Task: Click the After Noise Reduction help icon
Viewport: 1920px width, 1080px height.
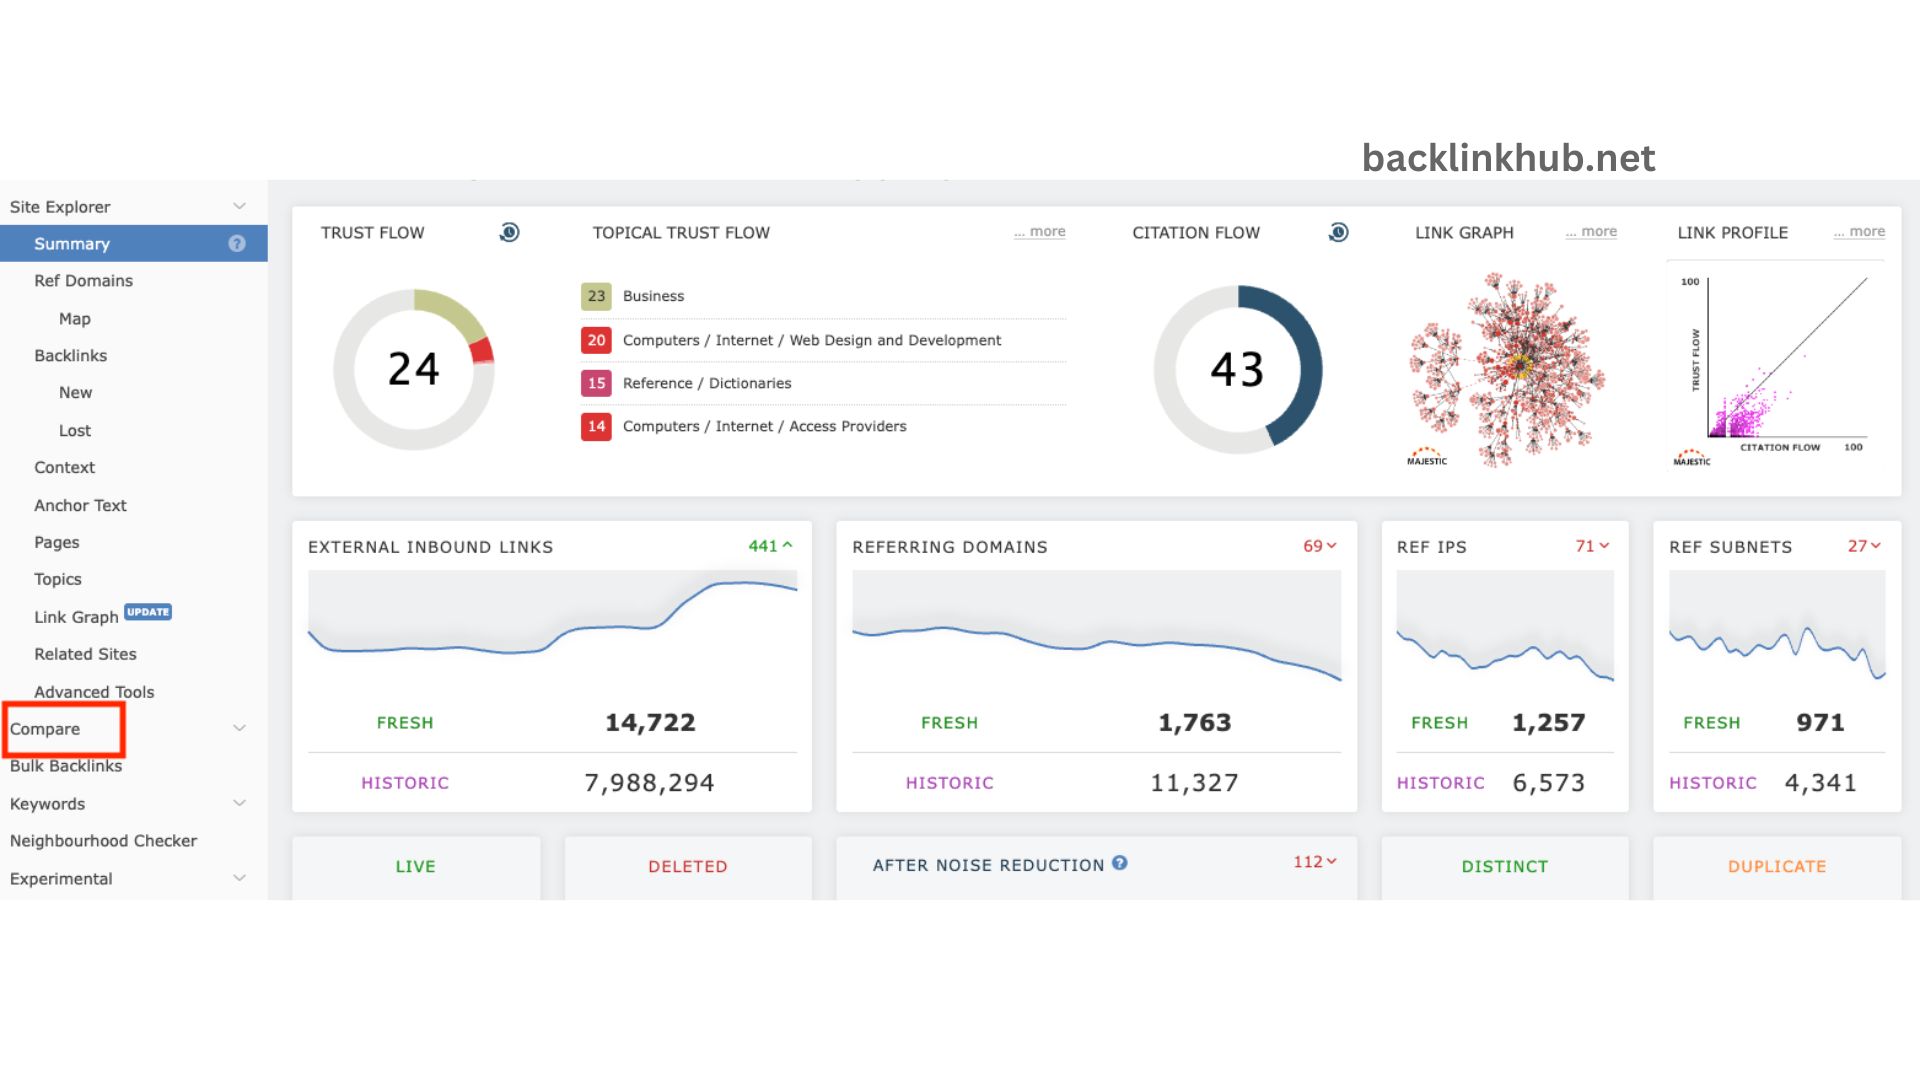Action: 1120,864
